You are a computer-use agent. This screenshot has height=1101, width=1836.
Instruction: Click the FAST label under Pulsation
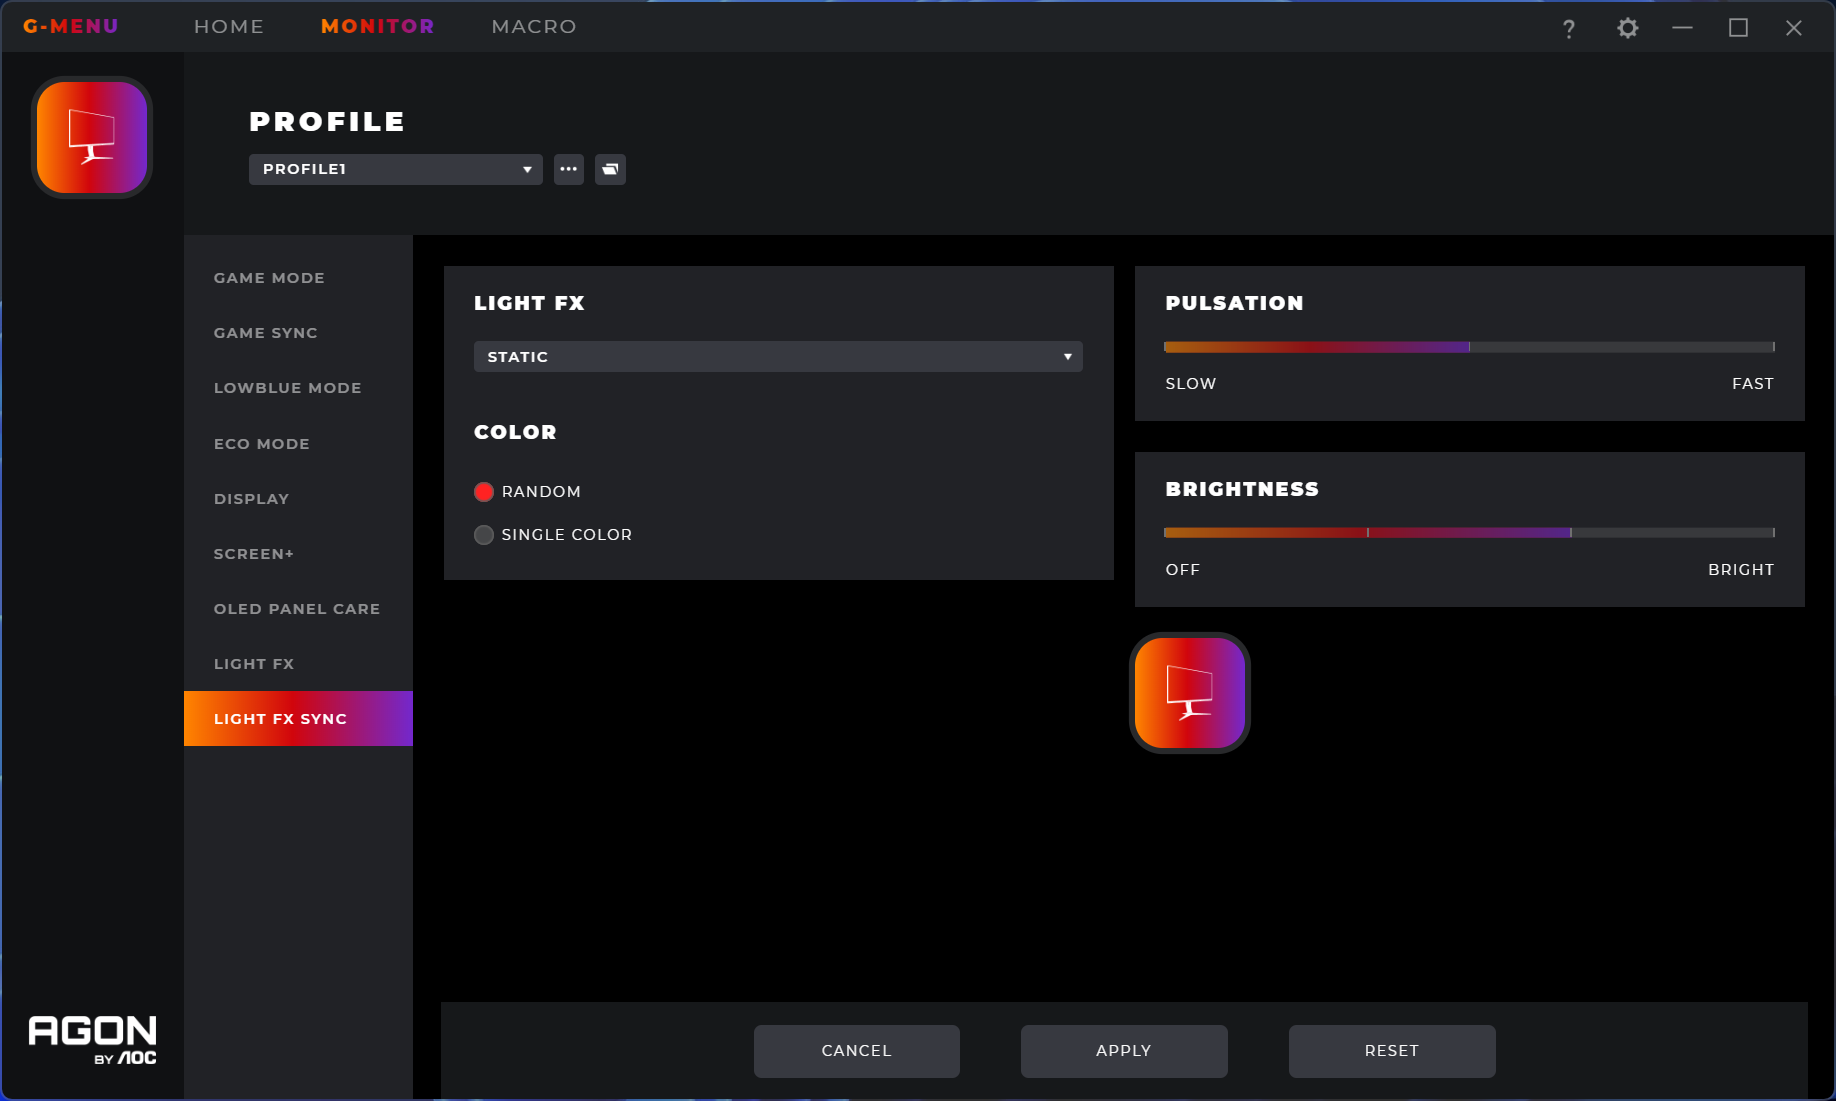[x=1753, y=384]
